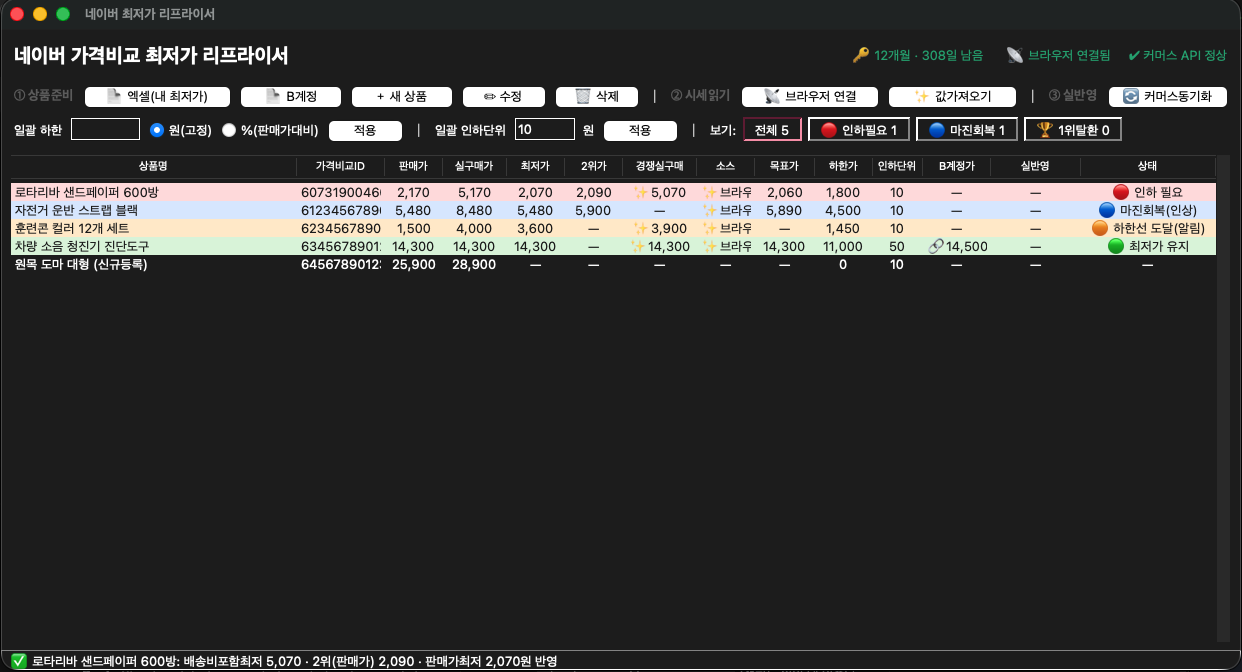Apply the 일괄 인하단위 with 적용
Image resolution: width=1242 pixels, height=672 pixels.
tap(640, 130)
